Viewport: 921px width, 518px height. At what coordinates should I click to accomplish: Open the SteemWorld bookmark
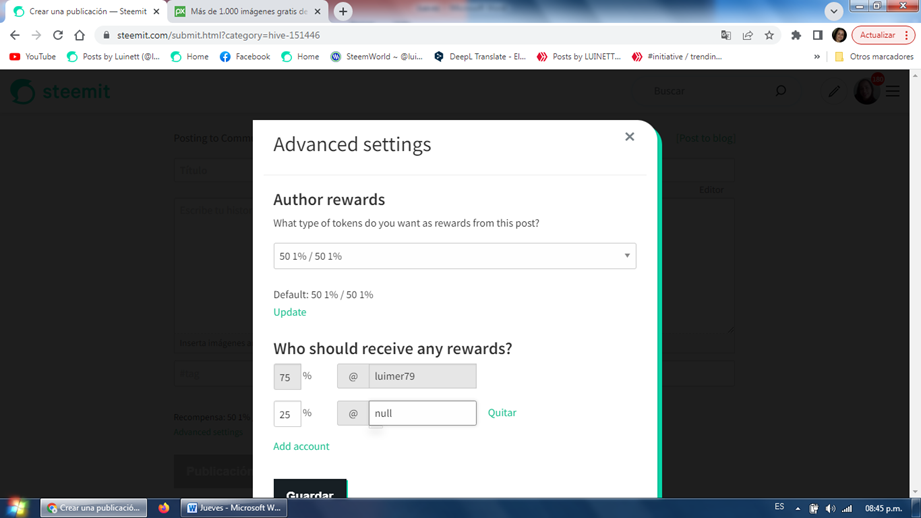coord(377,56)
